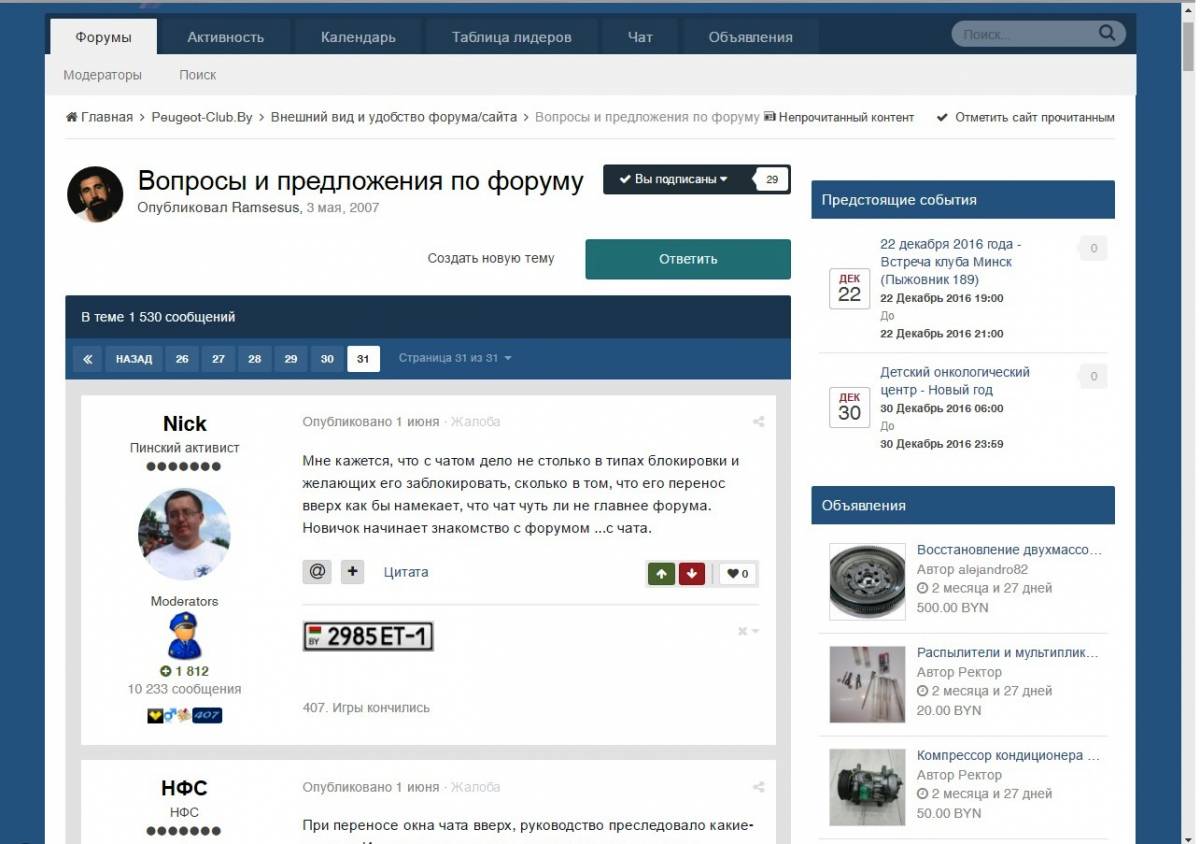Click the share icon on Nick's post
1200x844 pixels.
758,422
